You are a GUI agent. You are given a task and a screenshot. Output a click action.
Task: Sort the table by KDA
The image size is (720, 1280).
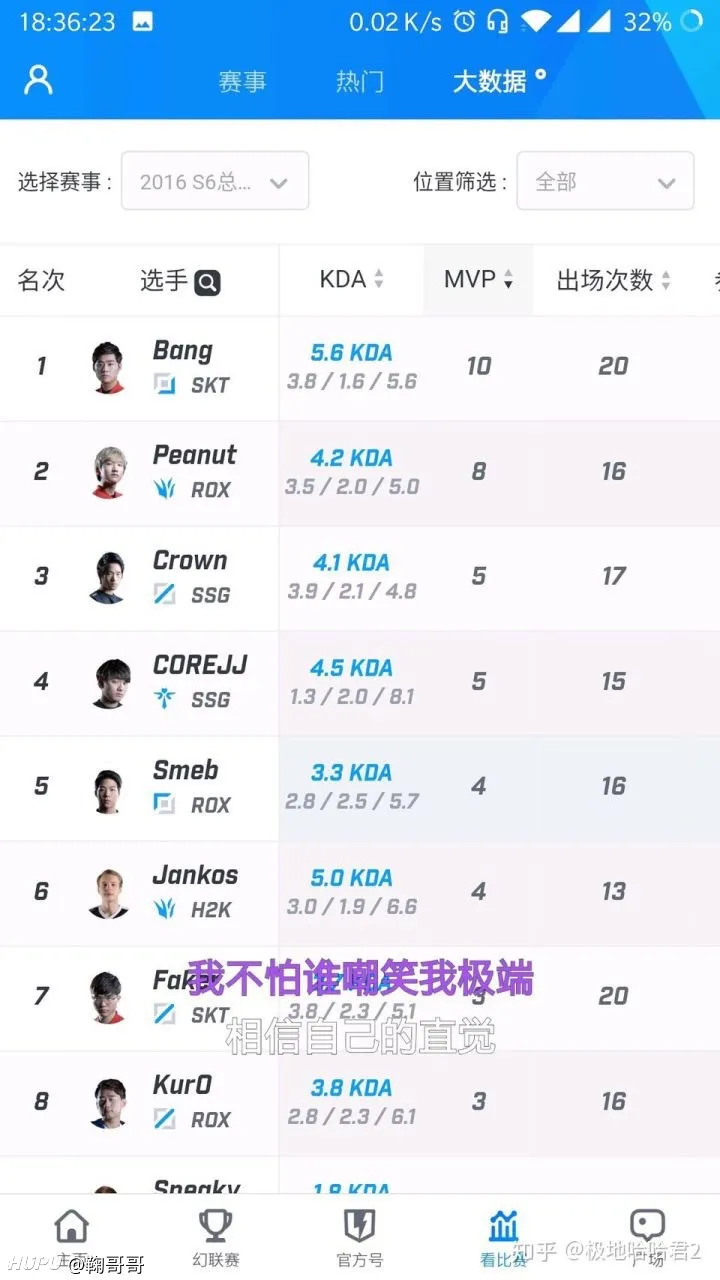point(351,280)
